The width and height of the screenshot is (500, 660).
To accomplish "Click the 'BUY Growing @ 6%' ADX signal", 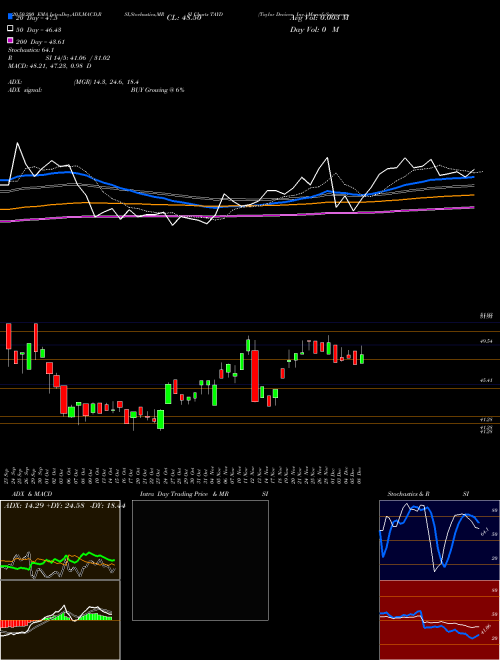I will pos(157,90).
